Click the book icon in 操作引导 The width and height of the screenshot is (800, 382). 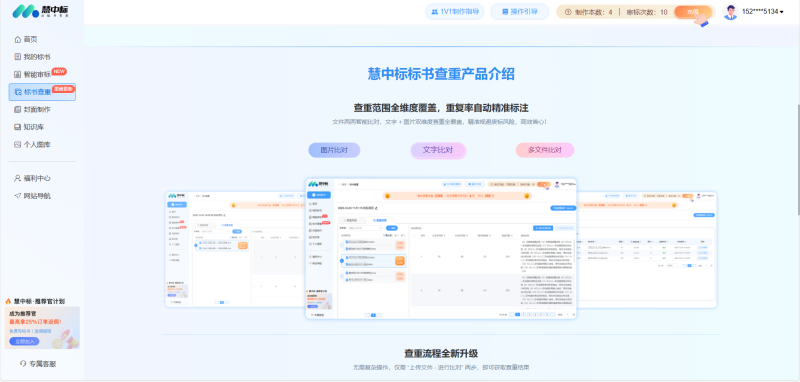[x=505, y=11]
